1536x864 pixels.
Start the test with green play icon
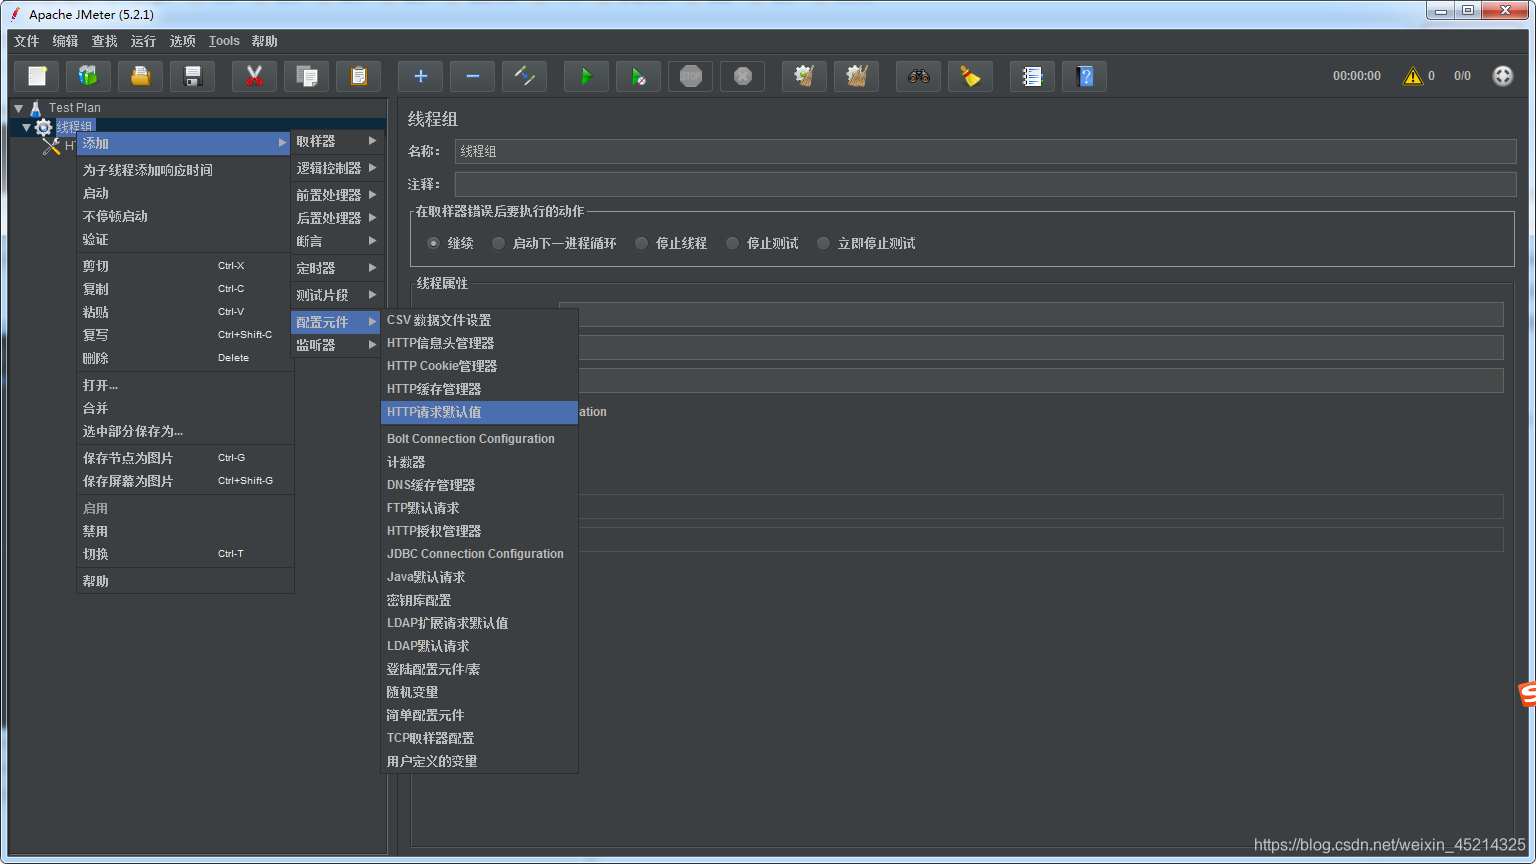pyautogui.click(x=586, y=76)
